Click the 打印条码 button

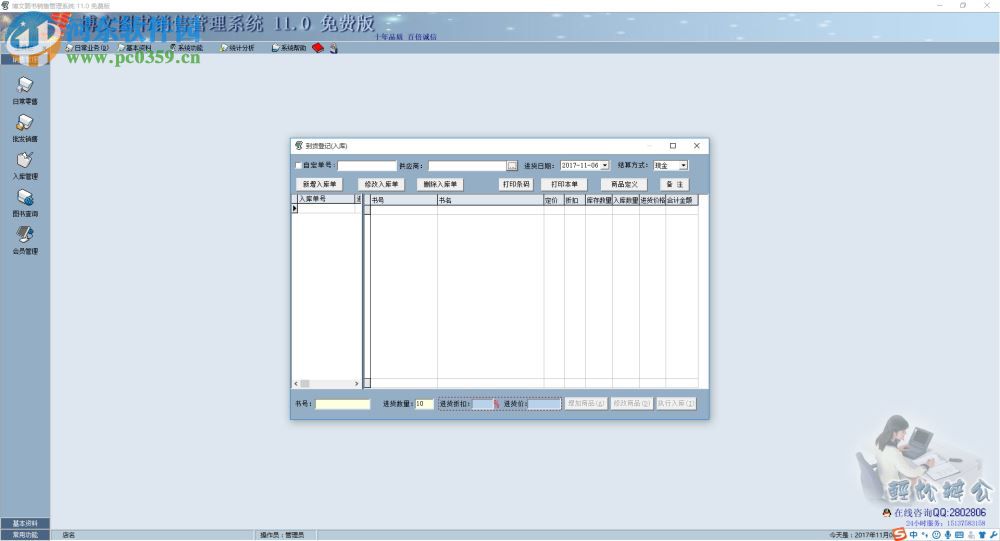pyautogui.click(x=516, y=184)
